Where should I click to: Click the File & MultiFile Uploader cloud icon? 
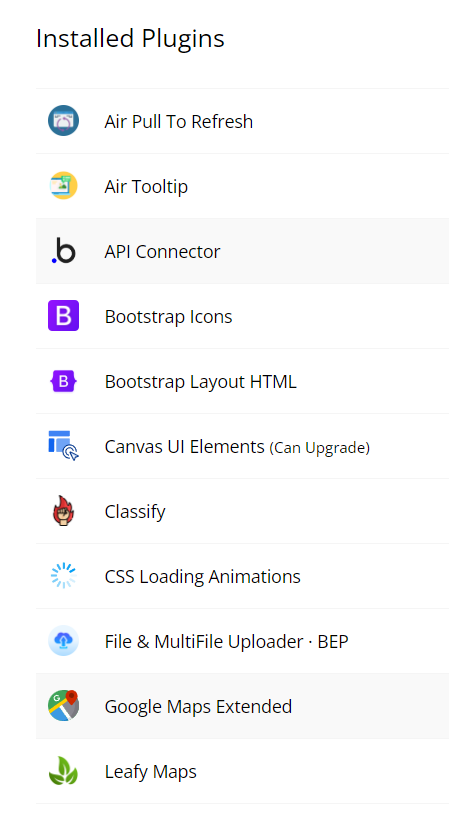(x=63, y=641)
